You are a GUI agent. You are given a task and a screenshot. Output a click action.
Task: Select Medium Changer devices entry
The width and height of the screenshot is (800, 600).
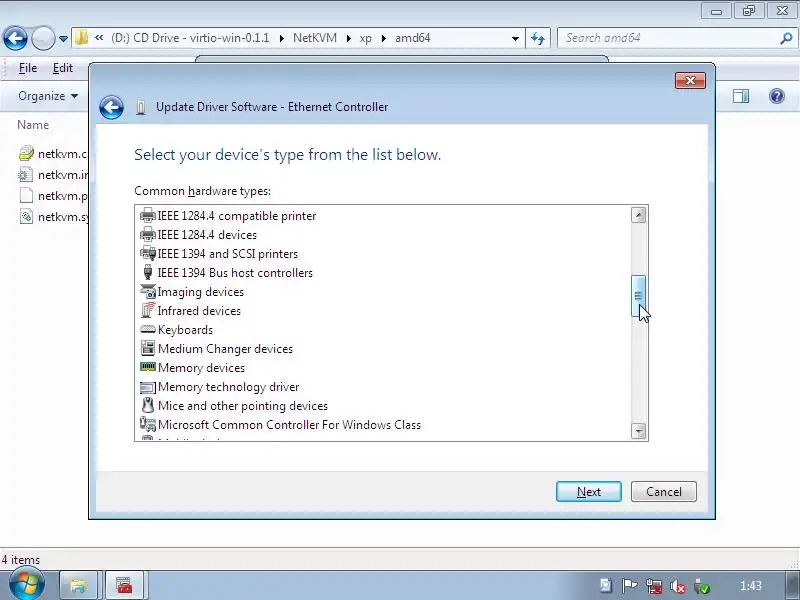click(x=226, y=349)
